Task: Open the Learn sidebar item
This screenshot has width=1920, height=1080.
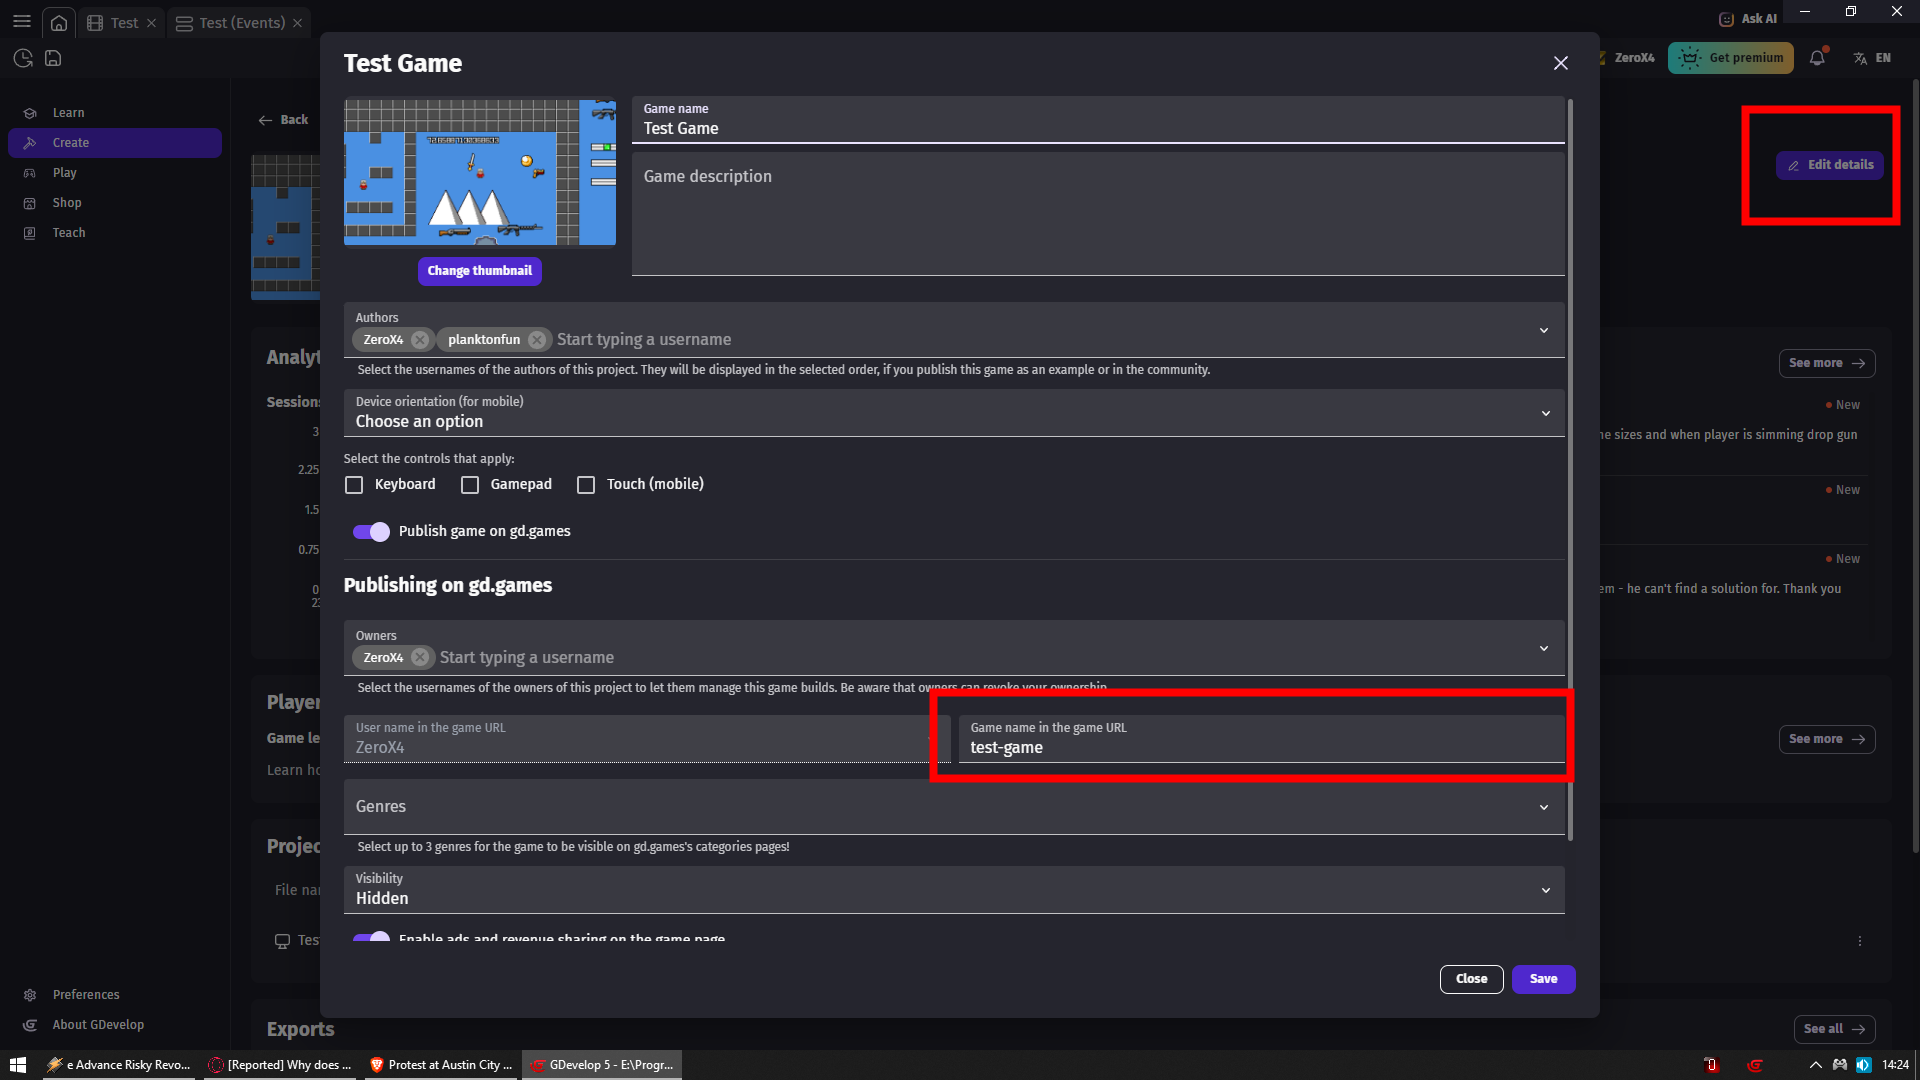Action: tap(68, 113)
